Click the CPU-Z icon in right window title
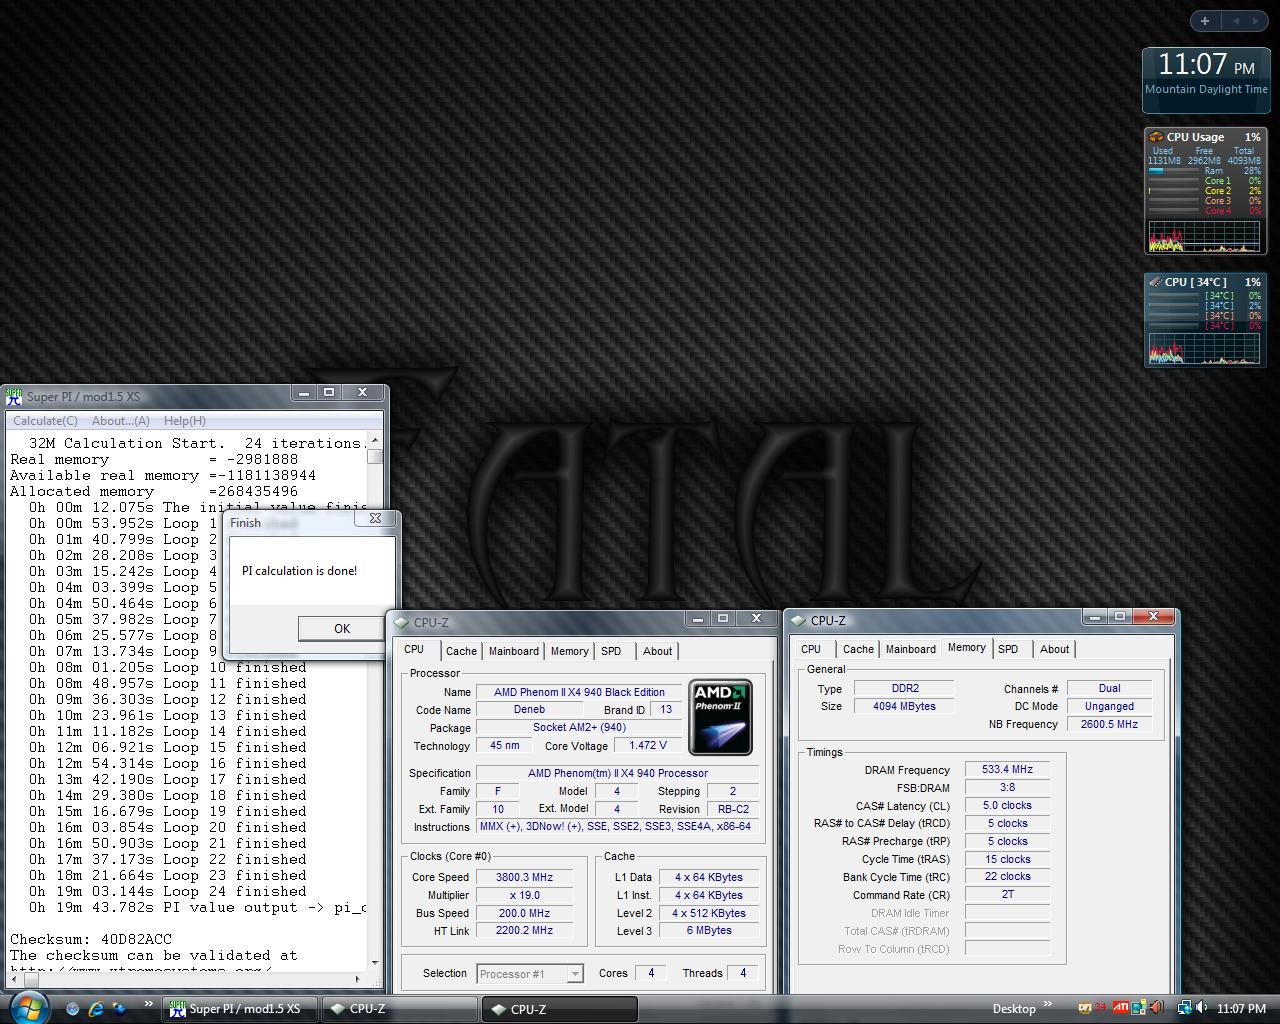The width and height of the screenshot is (1280, 1024). 799,620
